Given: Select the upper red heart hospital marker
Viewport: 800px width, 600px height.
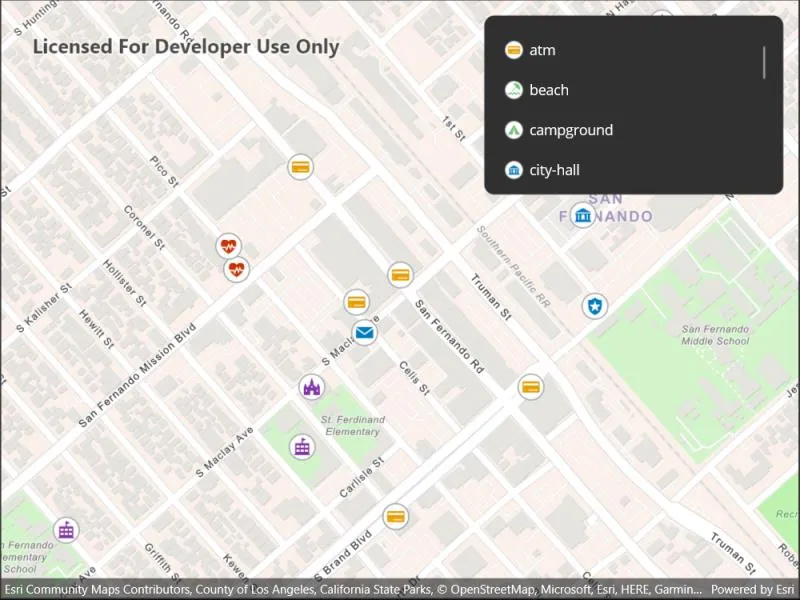Looking at the screenshot, I should click(228, 246).
